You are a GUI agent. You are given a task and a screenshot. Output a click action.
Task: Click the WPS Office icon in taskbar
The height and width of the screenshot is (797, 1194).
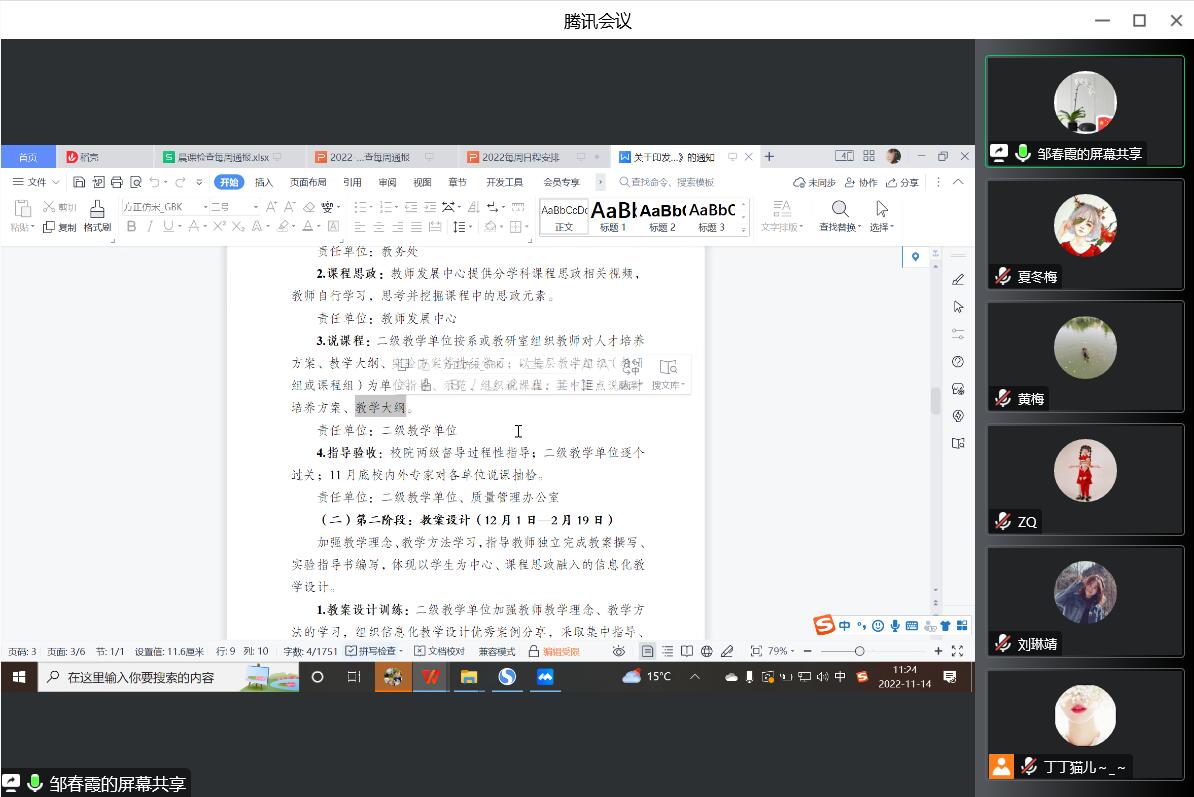point(430,677)
